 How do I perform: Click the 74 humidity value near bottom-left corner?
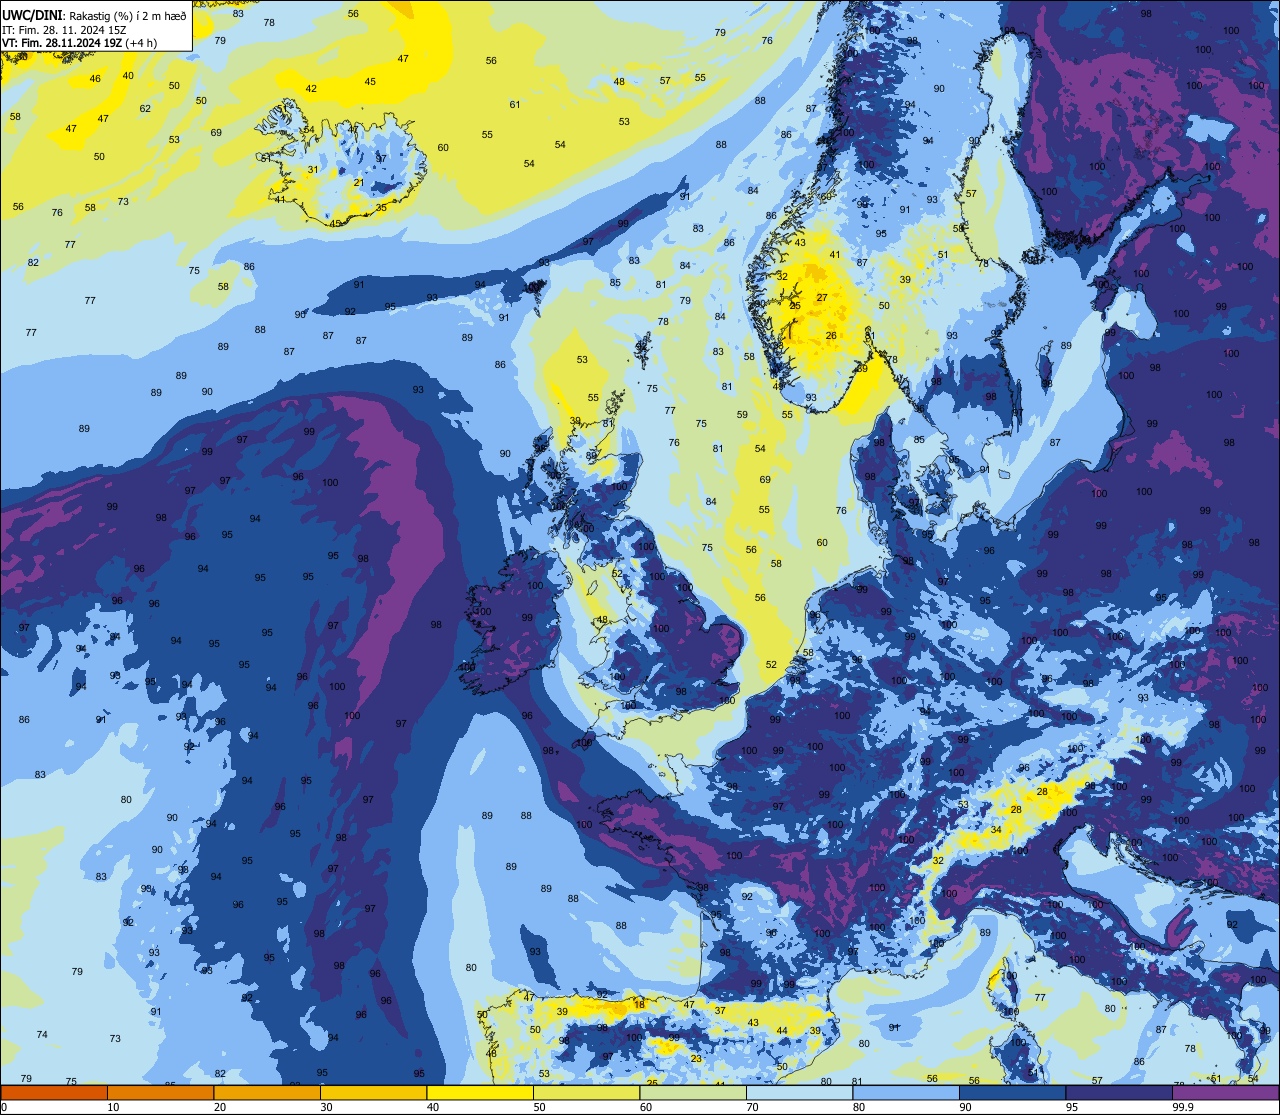click(42, 1035)
